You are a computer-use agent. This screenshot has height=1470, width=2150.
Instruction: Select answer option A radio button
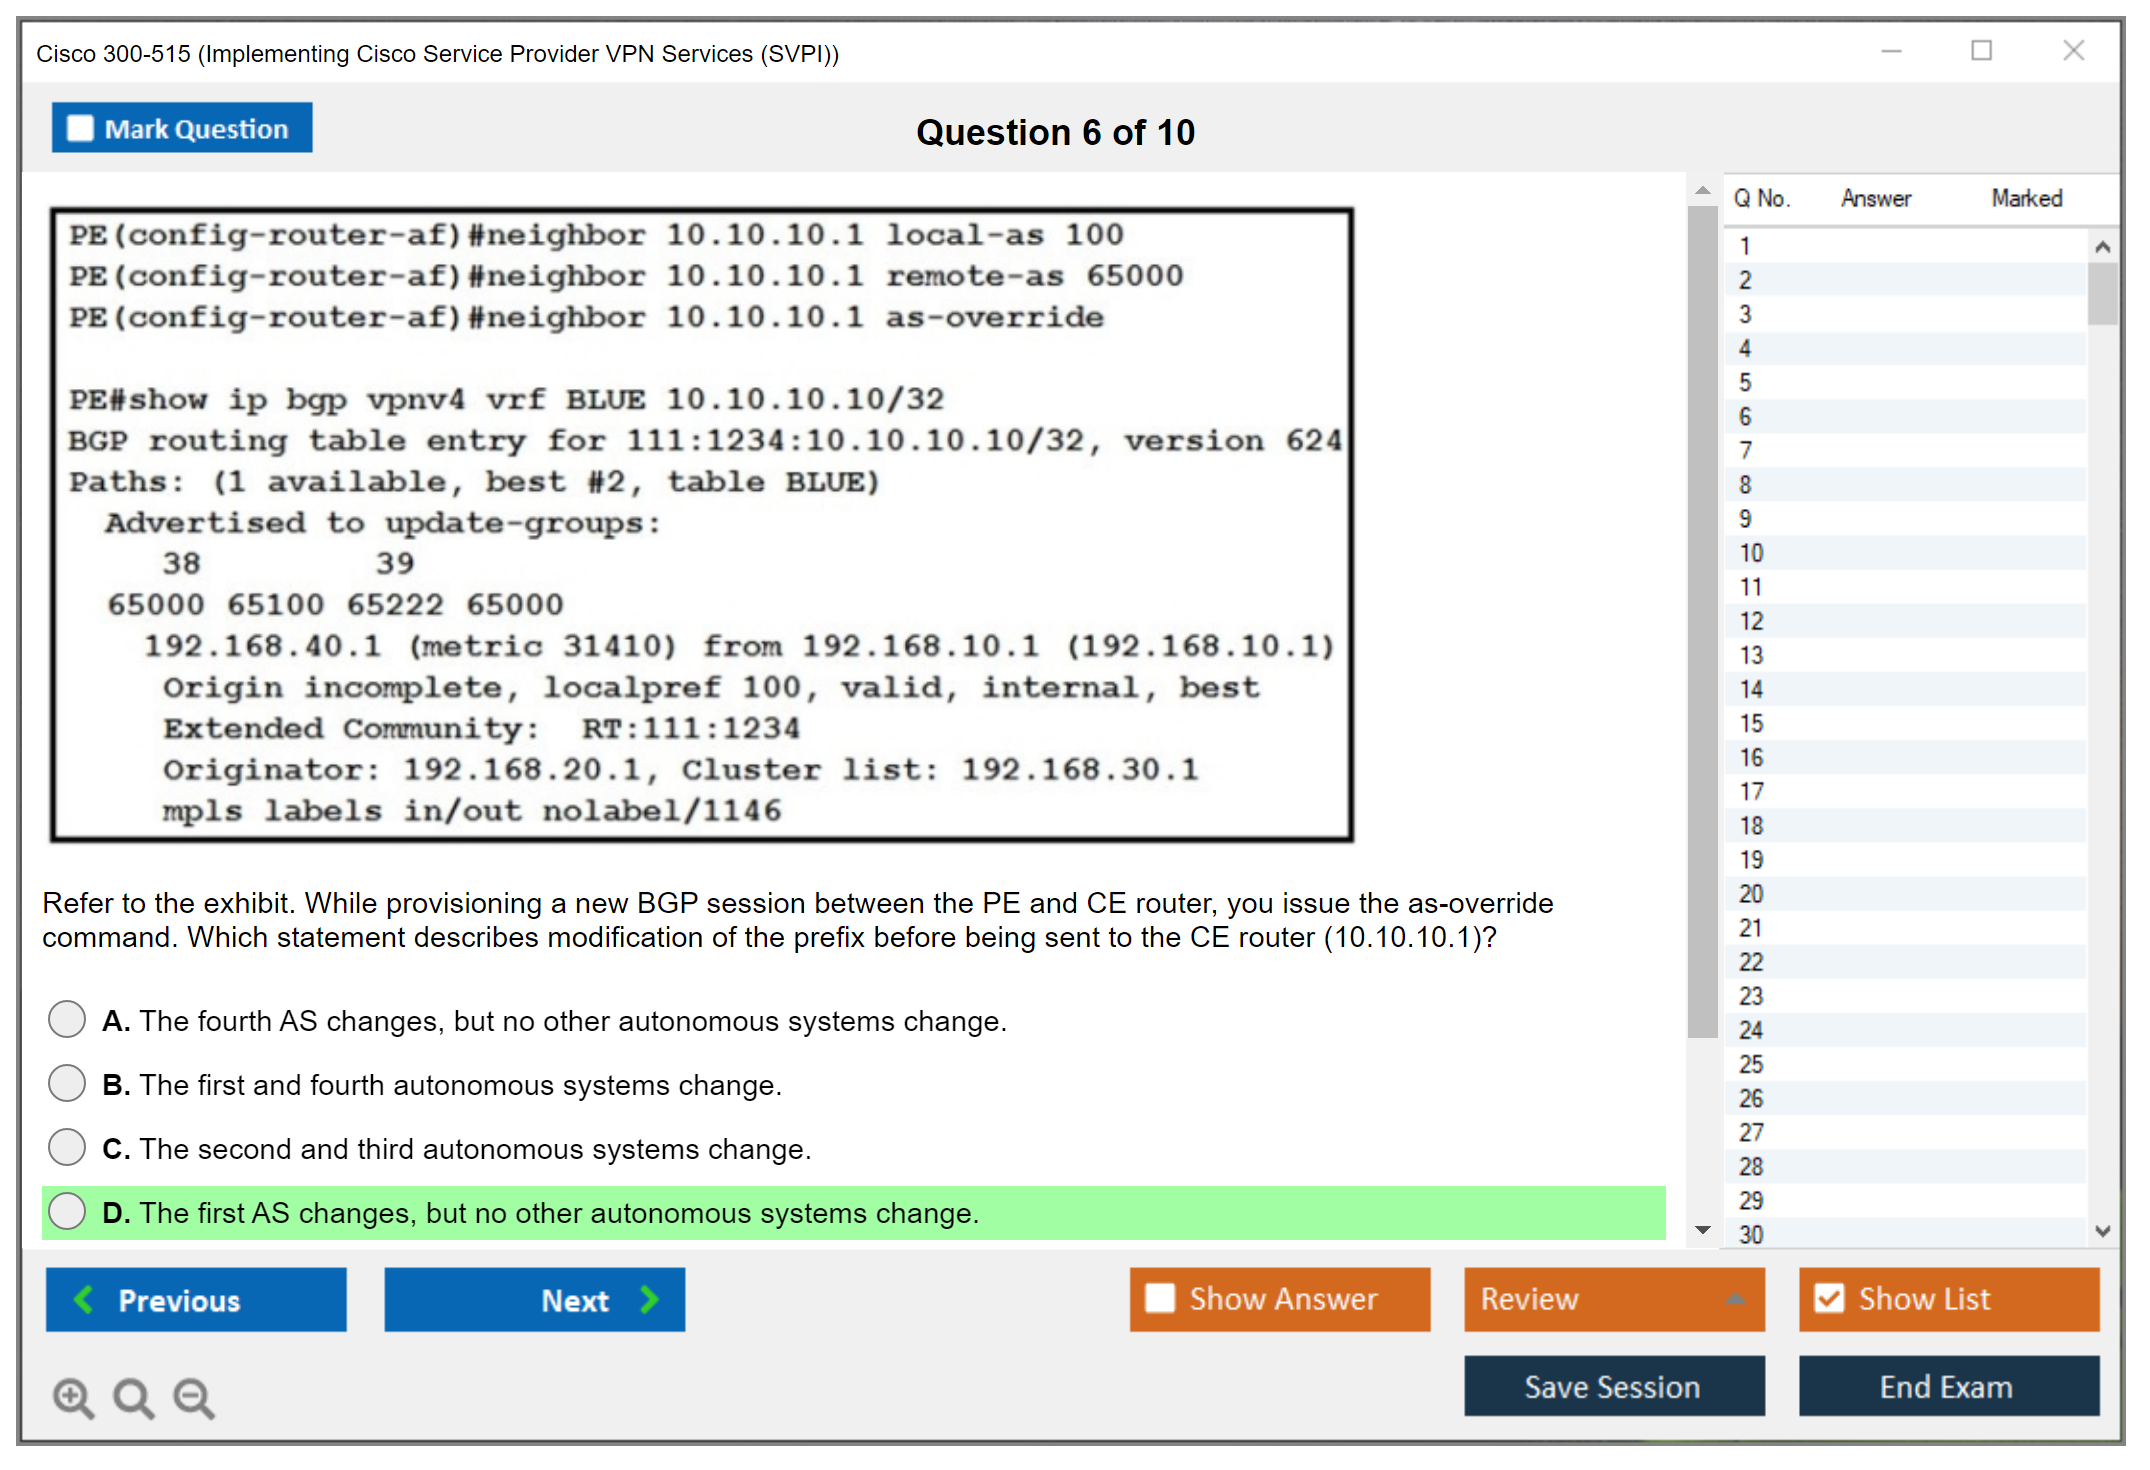(x=67, y=1019)
